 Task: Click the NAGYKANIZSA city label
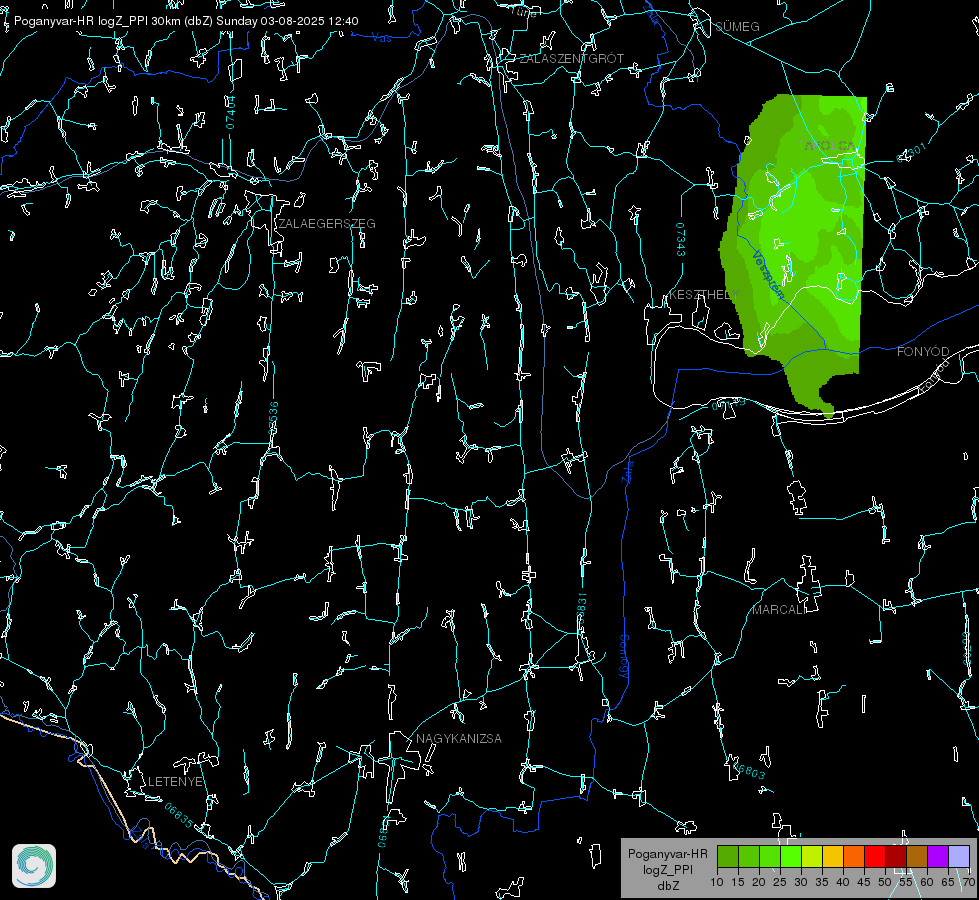pos(459,739)
